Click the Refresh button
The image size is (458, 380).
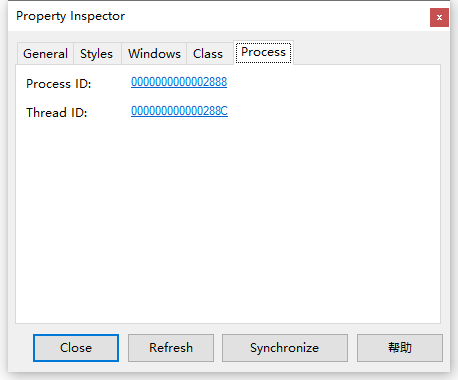click(x=171, y=348)
